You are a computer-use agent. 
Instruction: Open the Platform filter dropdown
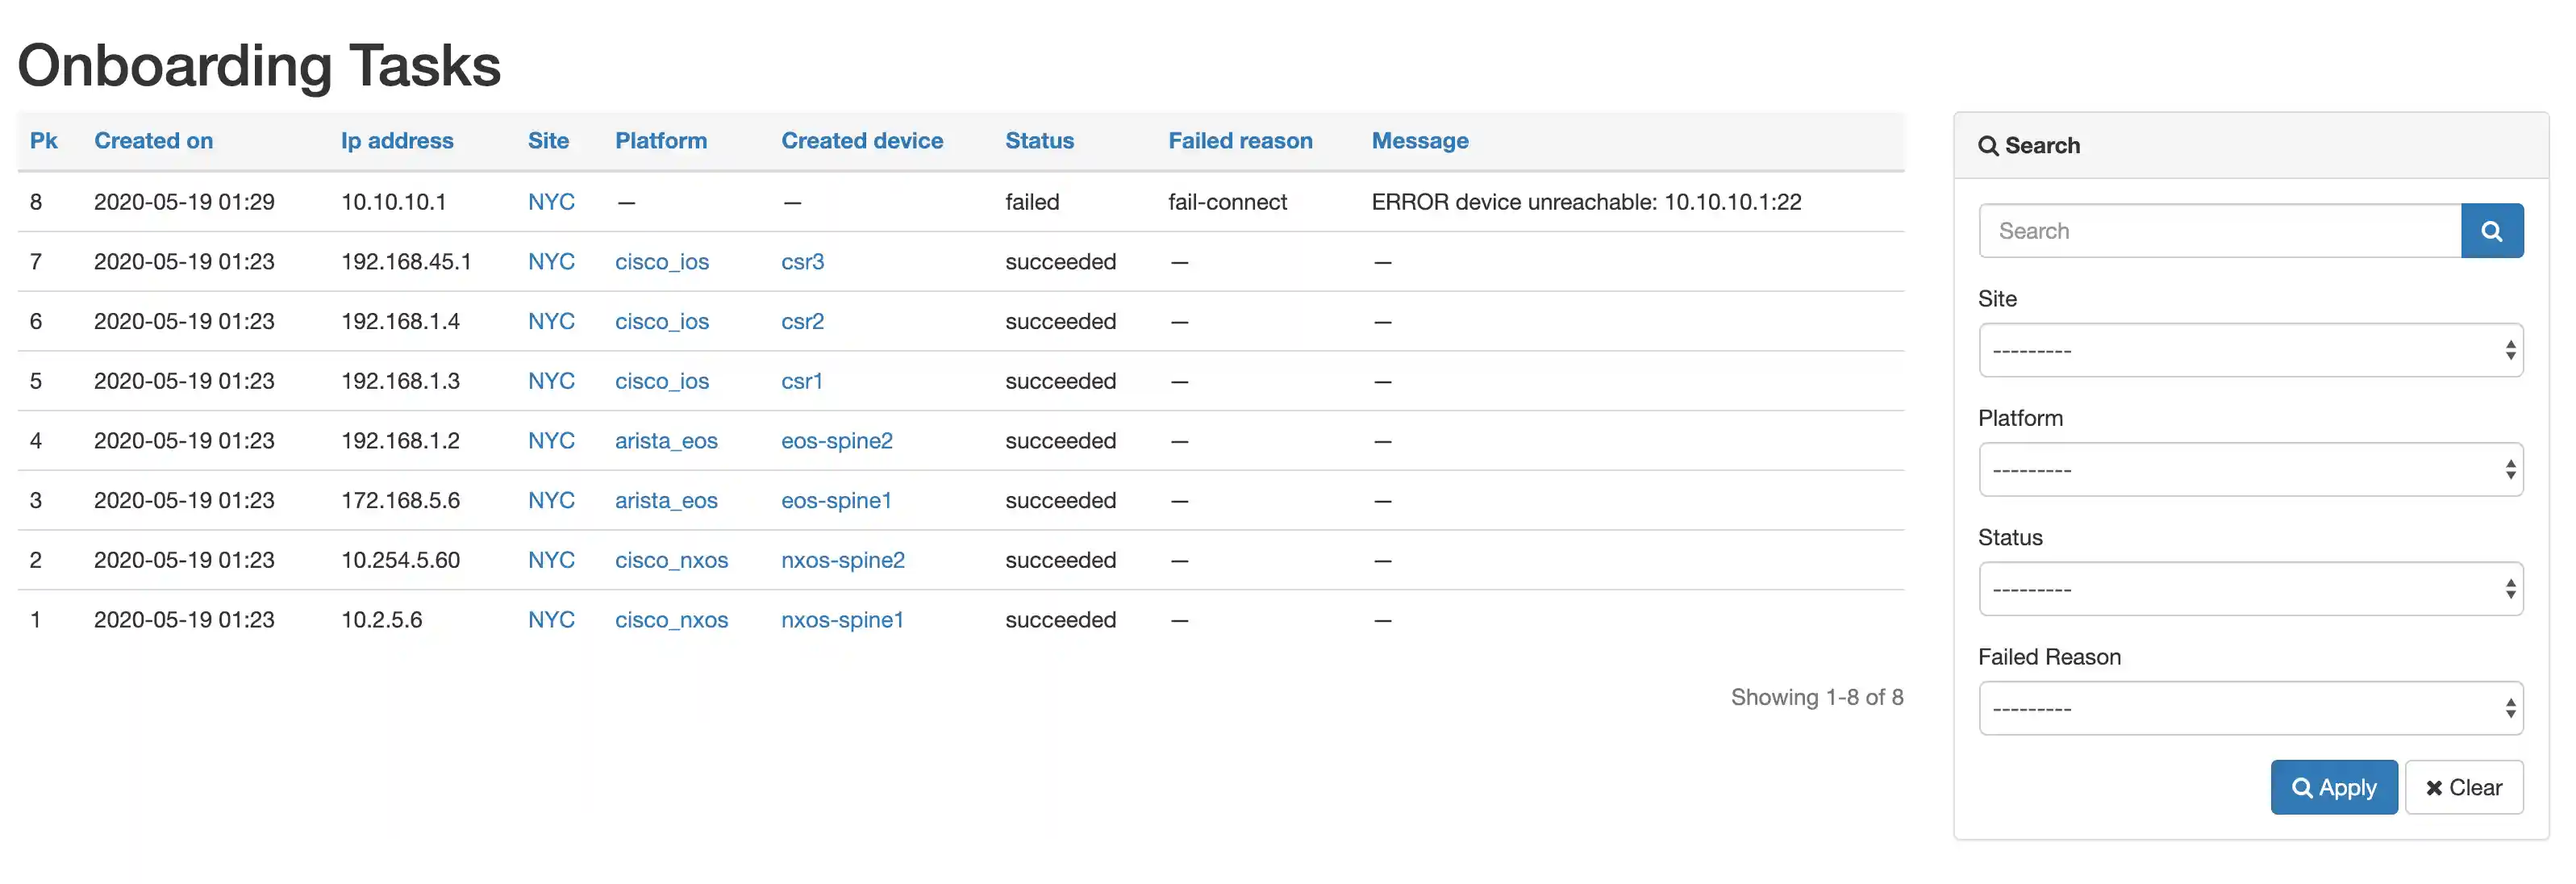click(x=2250, y=469)
